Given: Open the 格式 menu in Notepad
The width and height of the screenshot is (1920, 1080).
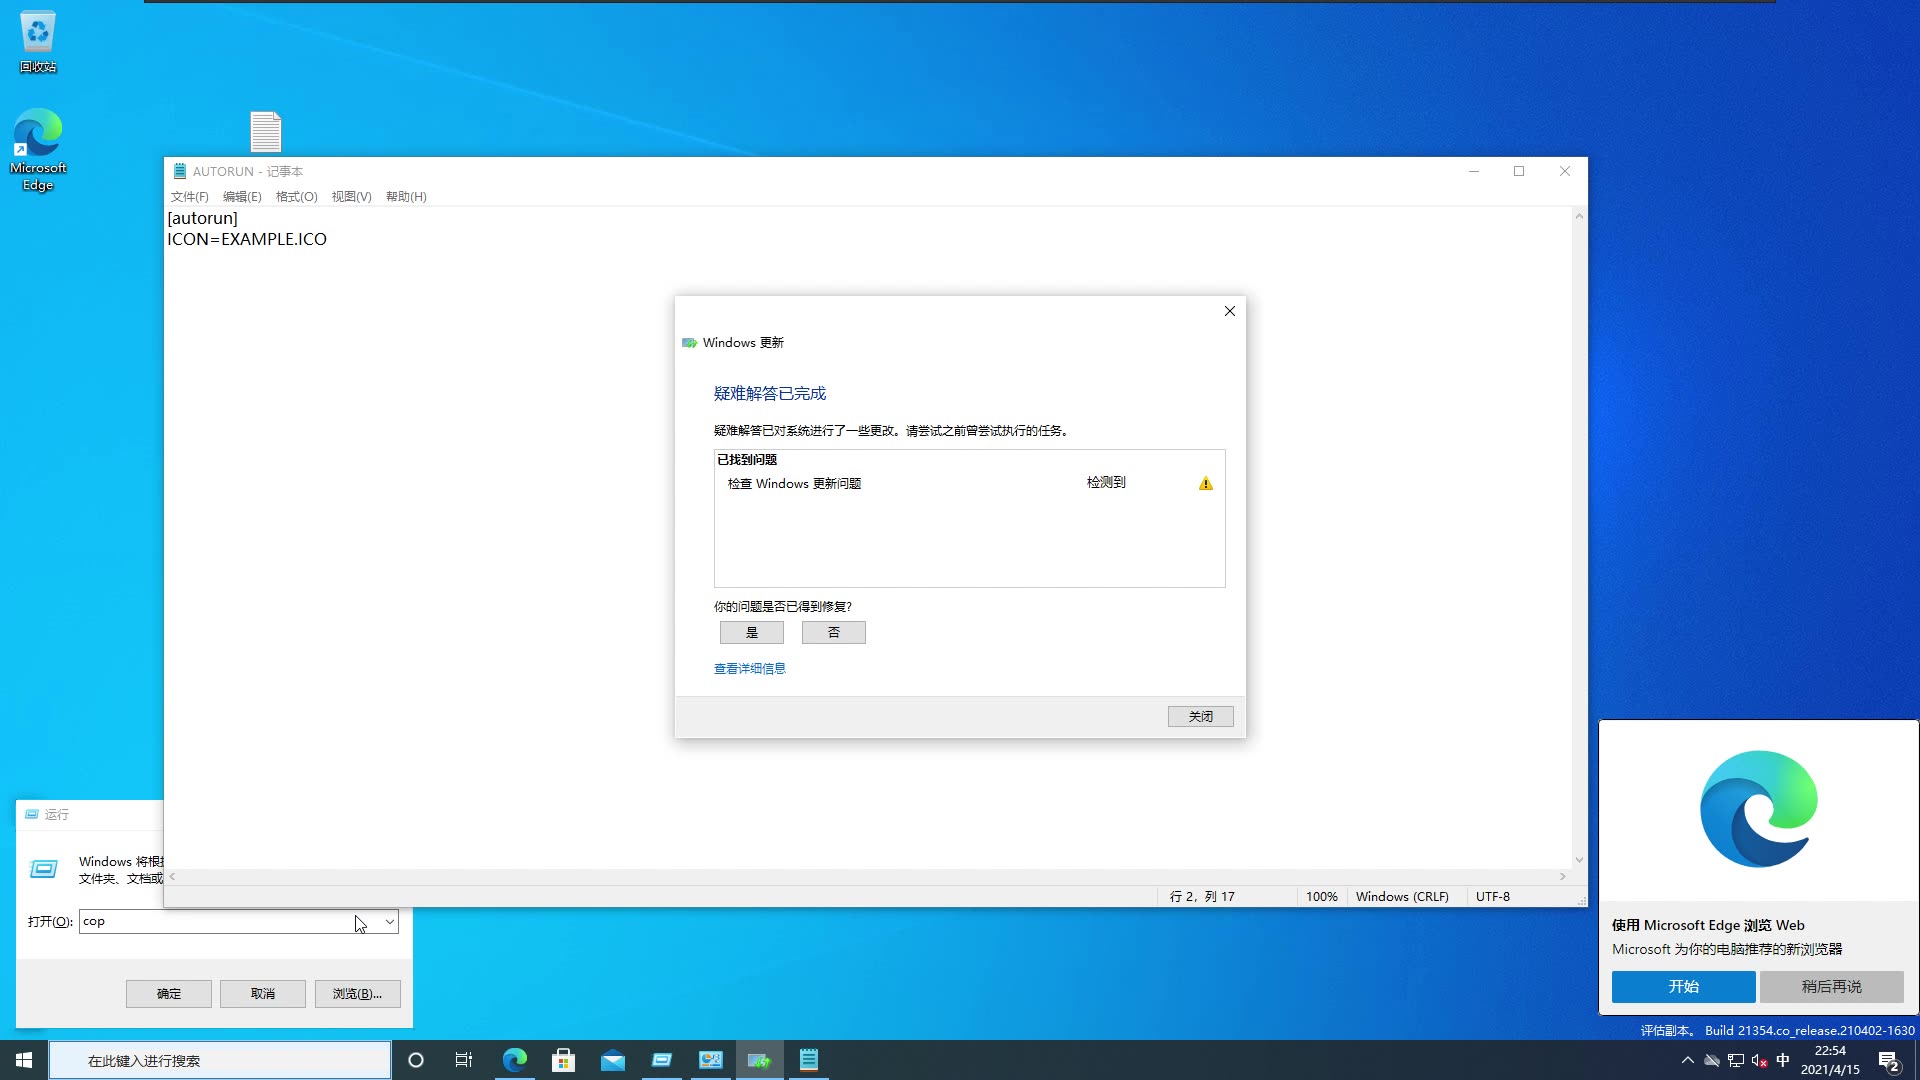Looking at the screenshot, I should [295, 196].
